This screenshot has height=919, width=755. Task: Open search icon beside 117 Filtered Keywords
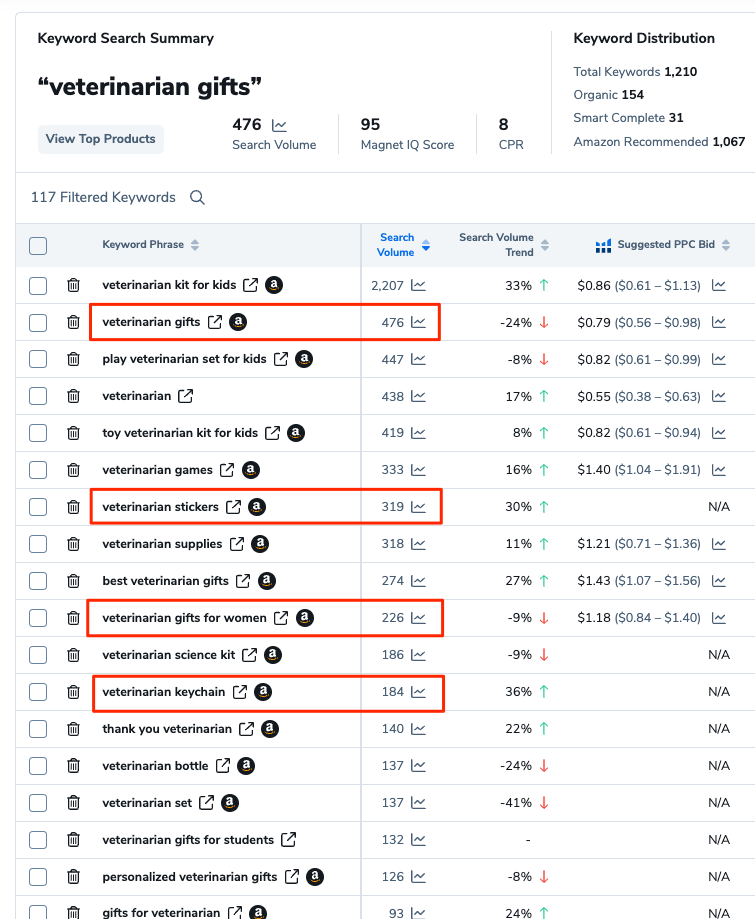coord(197,198)
